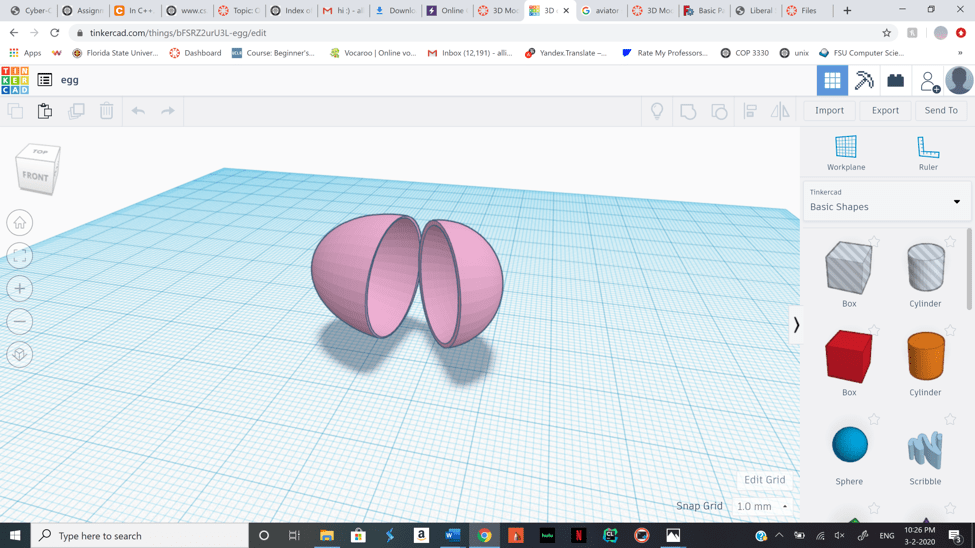Open the Blocks pickaxe mode icon
Image resolution: width=975 pixels, height=548 pixels.
point(864,80)
